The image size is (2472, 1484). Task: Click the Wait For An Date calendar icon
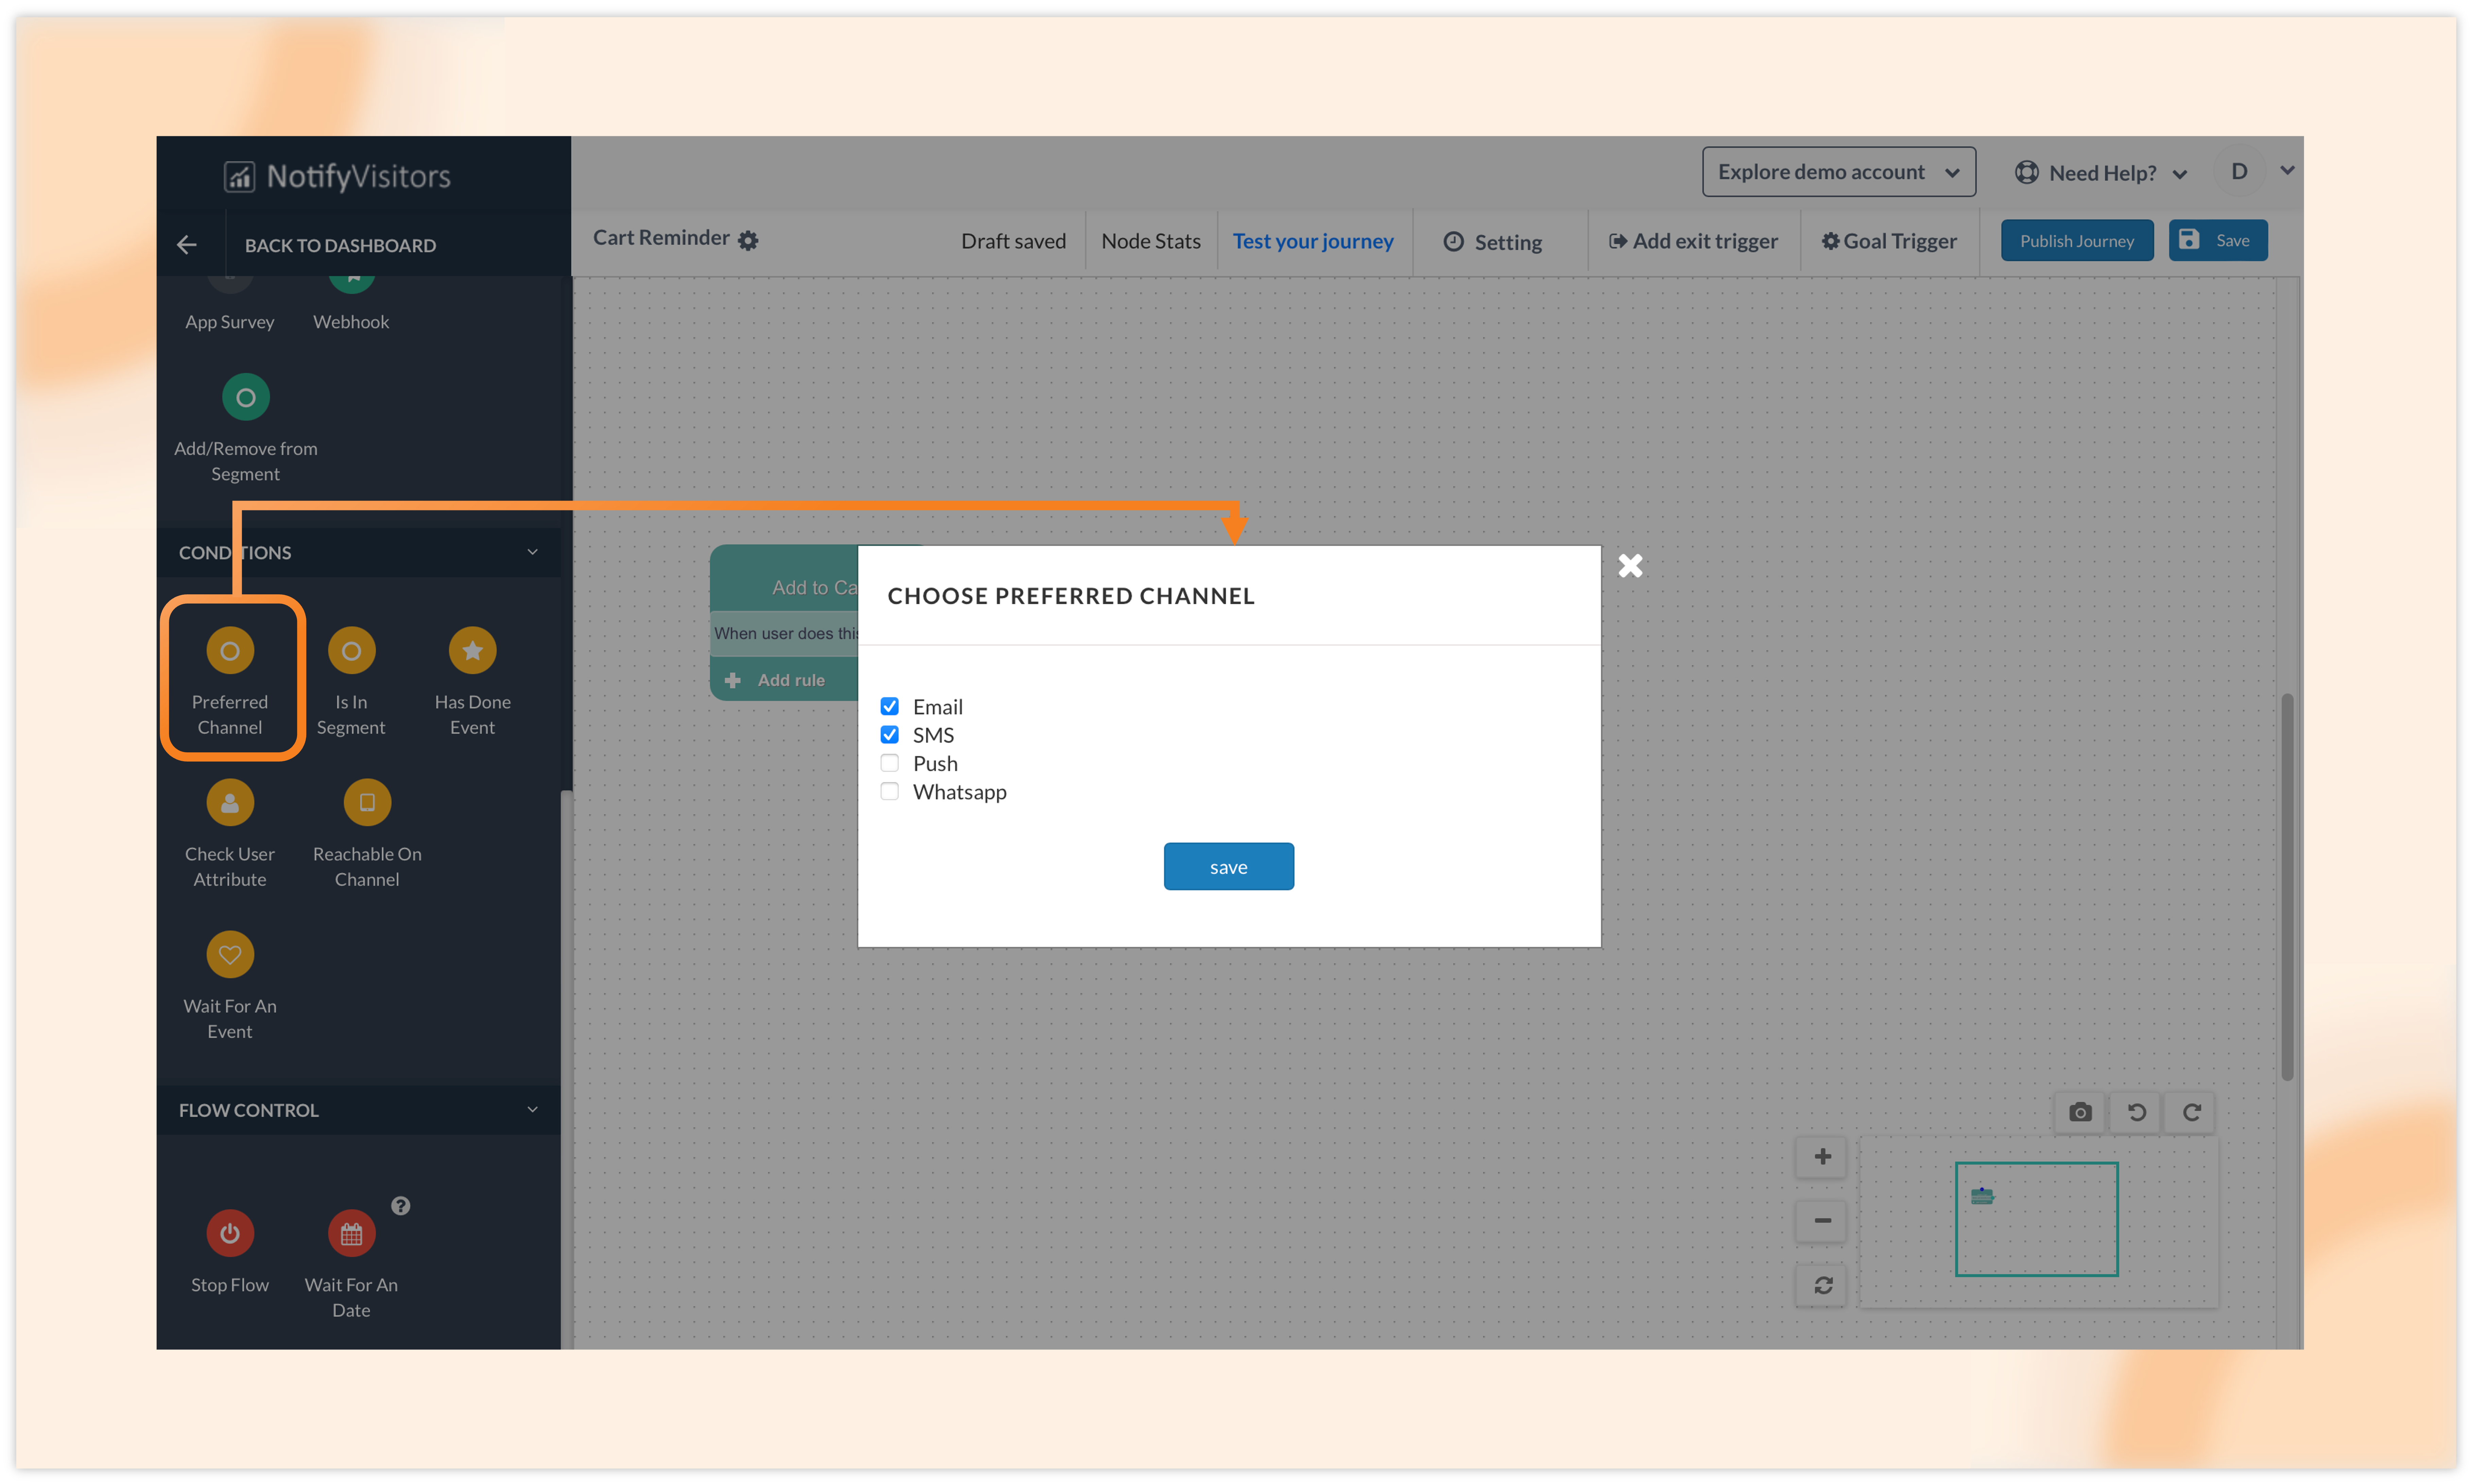pos(351,1233)
